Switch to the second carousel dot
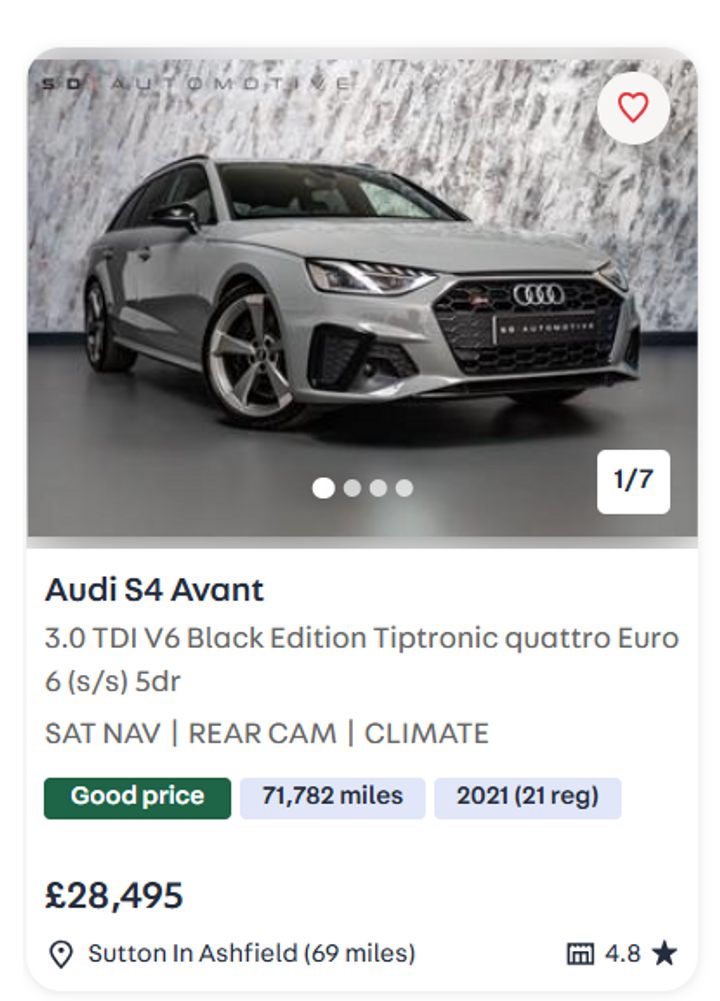This screenshot has height=1001, width=720. coord(352,488)
